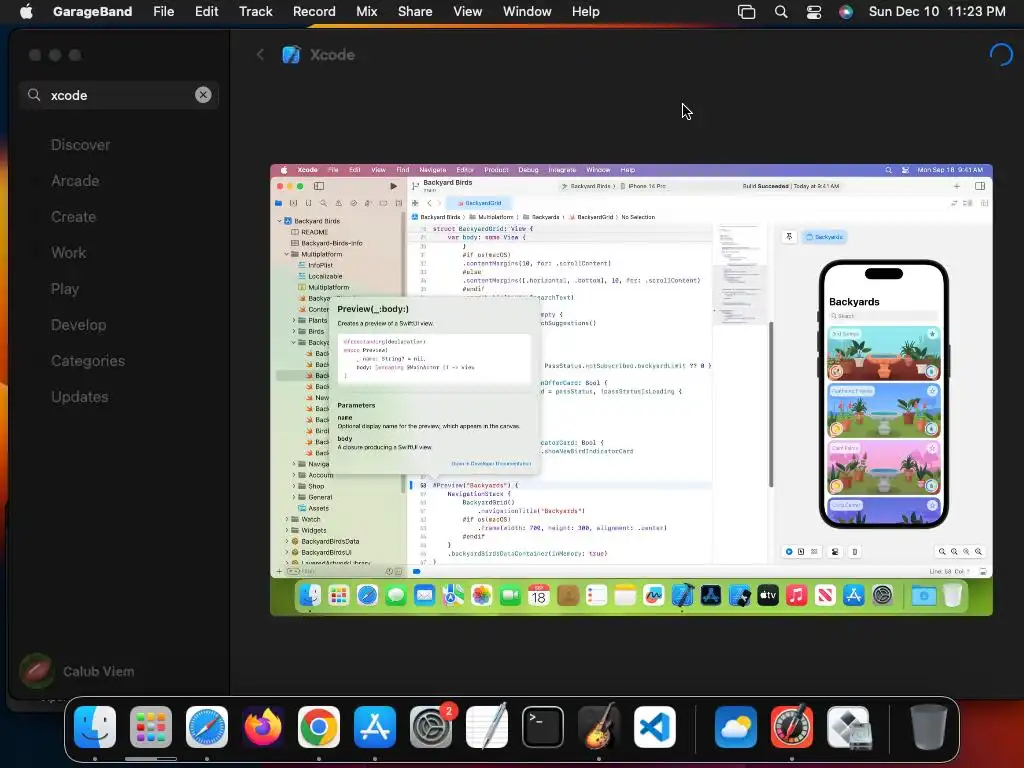
Task: Switch to GarageBand guitar icon in Dock
Action: tap(599, 727)
